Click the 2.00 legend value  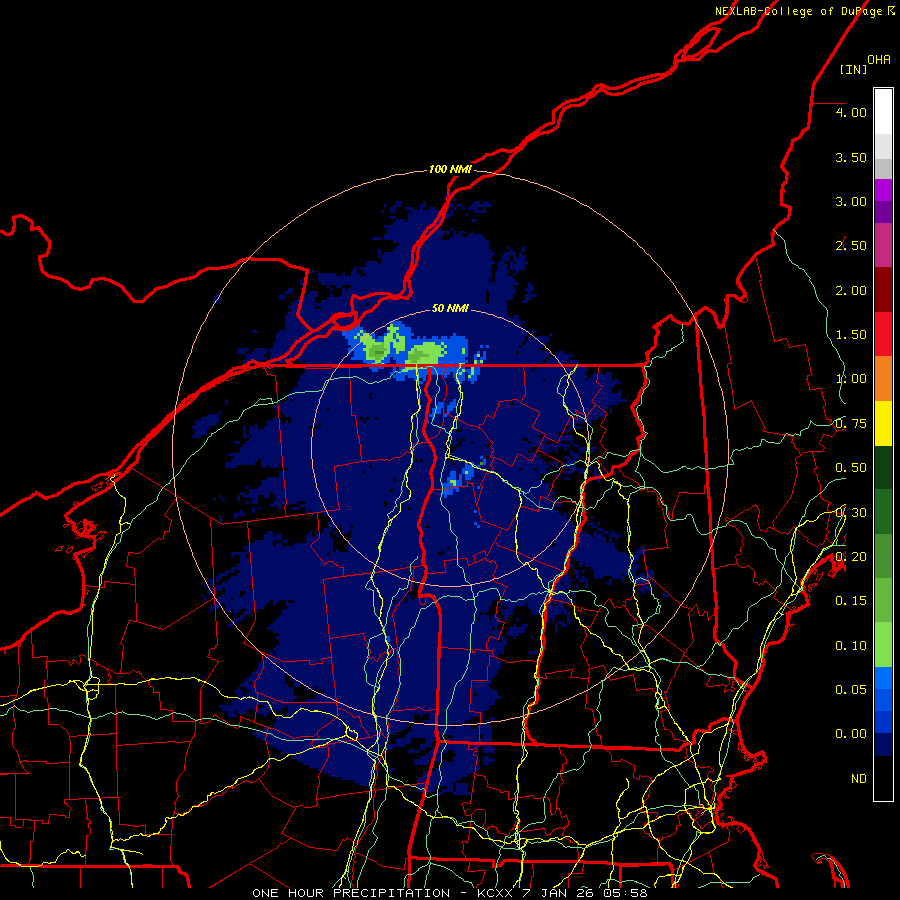pos(851,290)
